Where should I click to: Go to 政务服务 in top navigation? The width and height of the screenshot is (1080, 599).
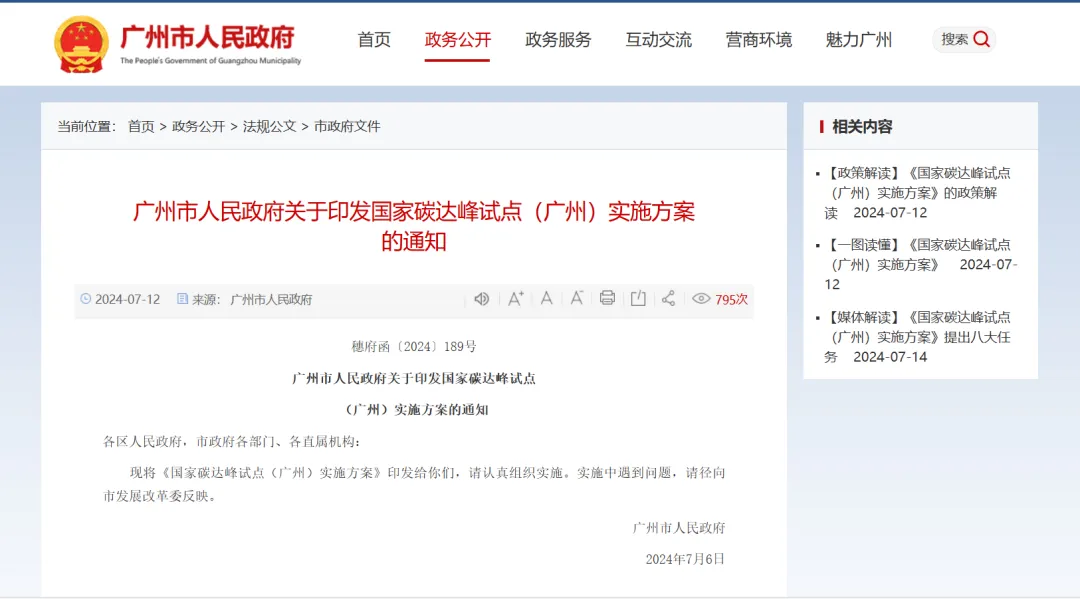click(x=558, y=40)
